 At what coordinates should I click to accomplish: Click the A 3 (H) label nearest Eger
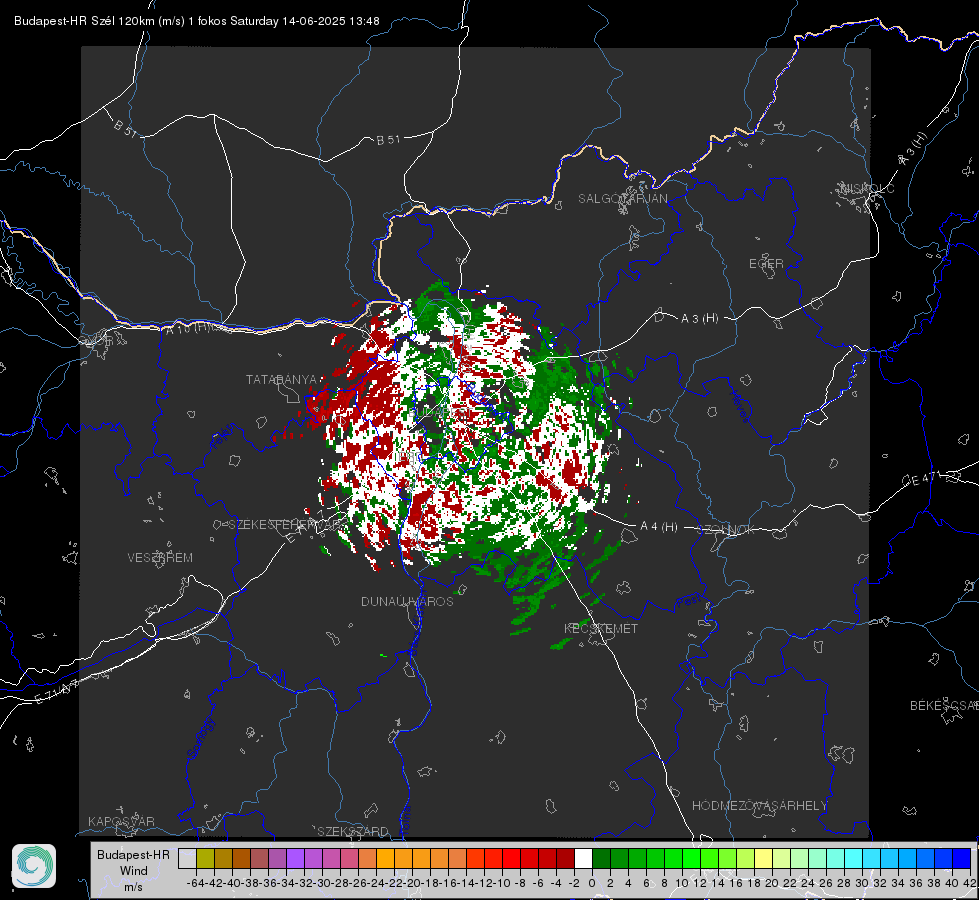(699, 319)
